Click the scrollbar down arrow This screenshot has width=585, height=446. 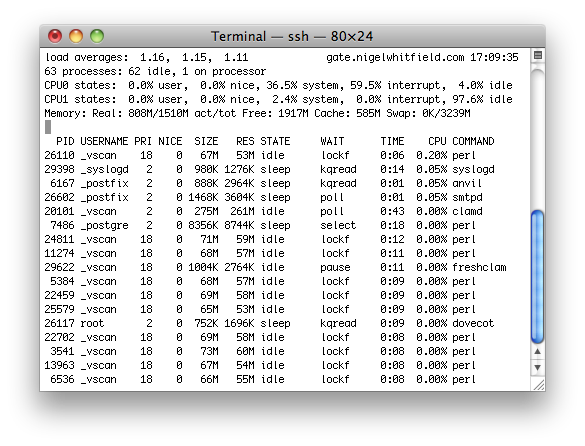[537, 368]
